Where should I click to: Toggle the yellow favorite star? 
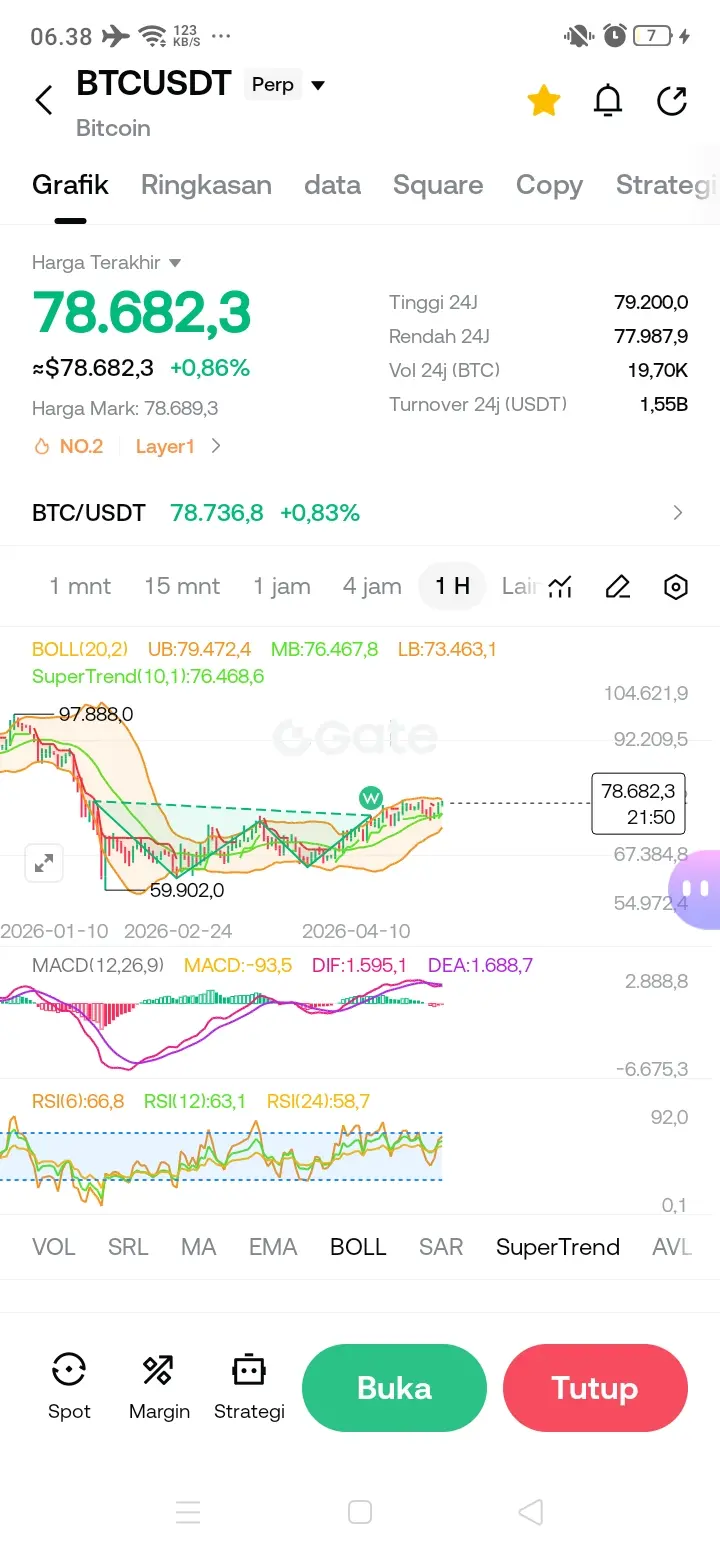pyautogui.click(x=543, y=100)
